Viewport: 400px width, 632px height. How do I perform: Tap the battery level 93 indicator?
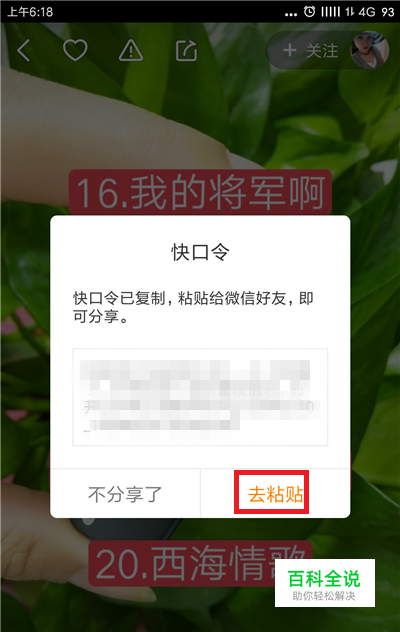point(388,12)
